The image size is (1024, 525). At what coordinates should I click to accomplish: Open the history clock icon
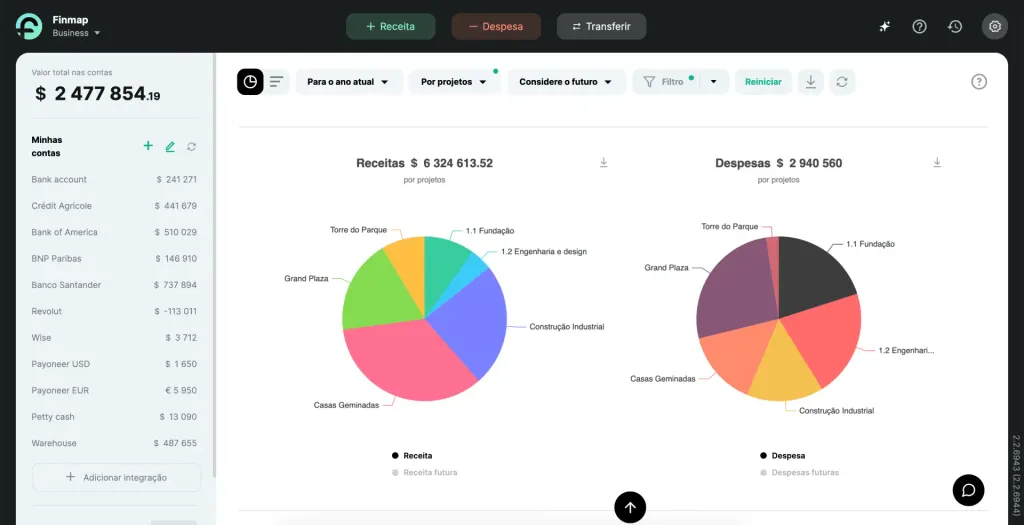tap(955, 27)
